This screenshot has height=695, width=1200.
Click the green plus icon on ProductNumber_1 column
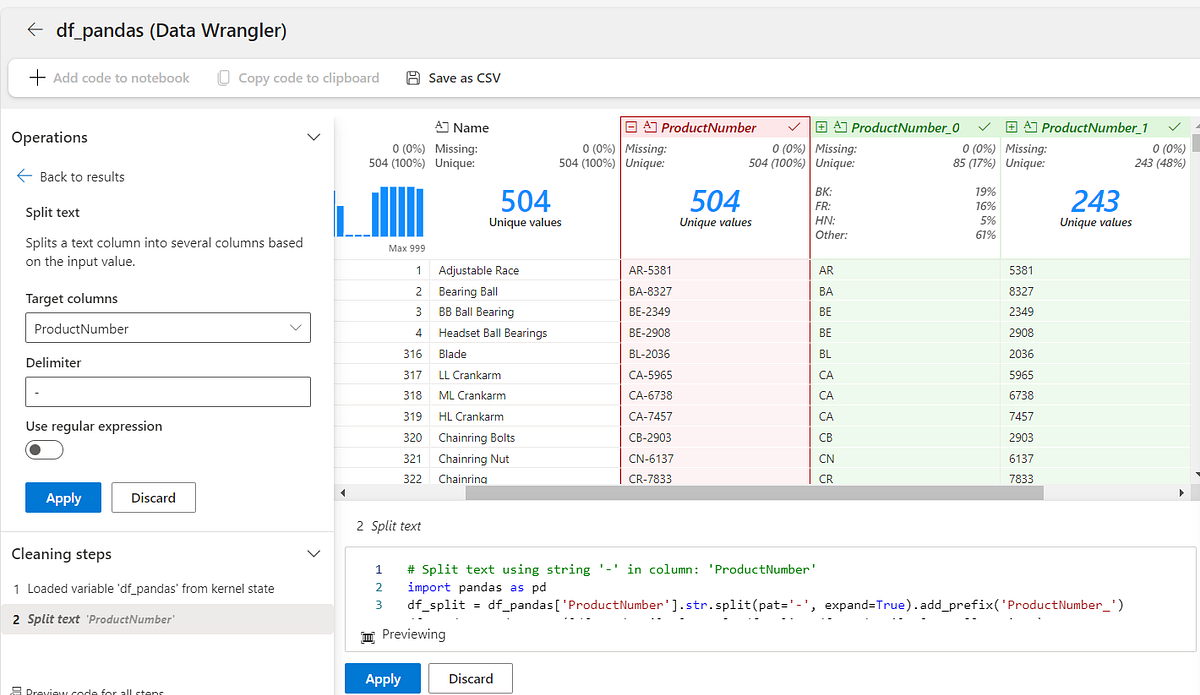[1012, 128]
